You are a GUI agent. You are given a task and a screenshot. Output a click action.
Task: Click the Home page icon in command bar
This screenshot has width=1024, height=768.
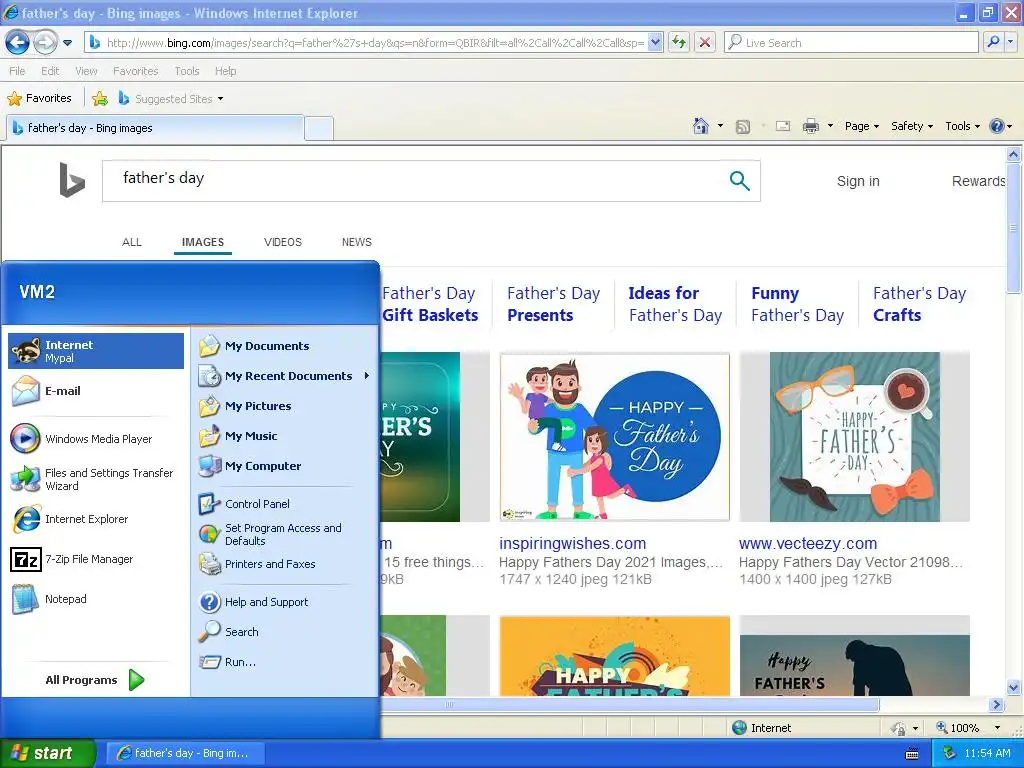(701, 126)
